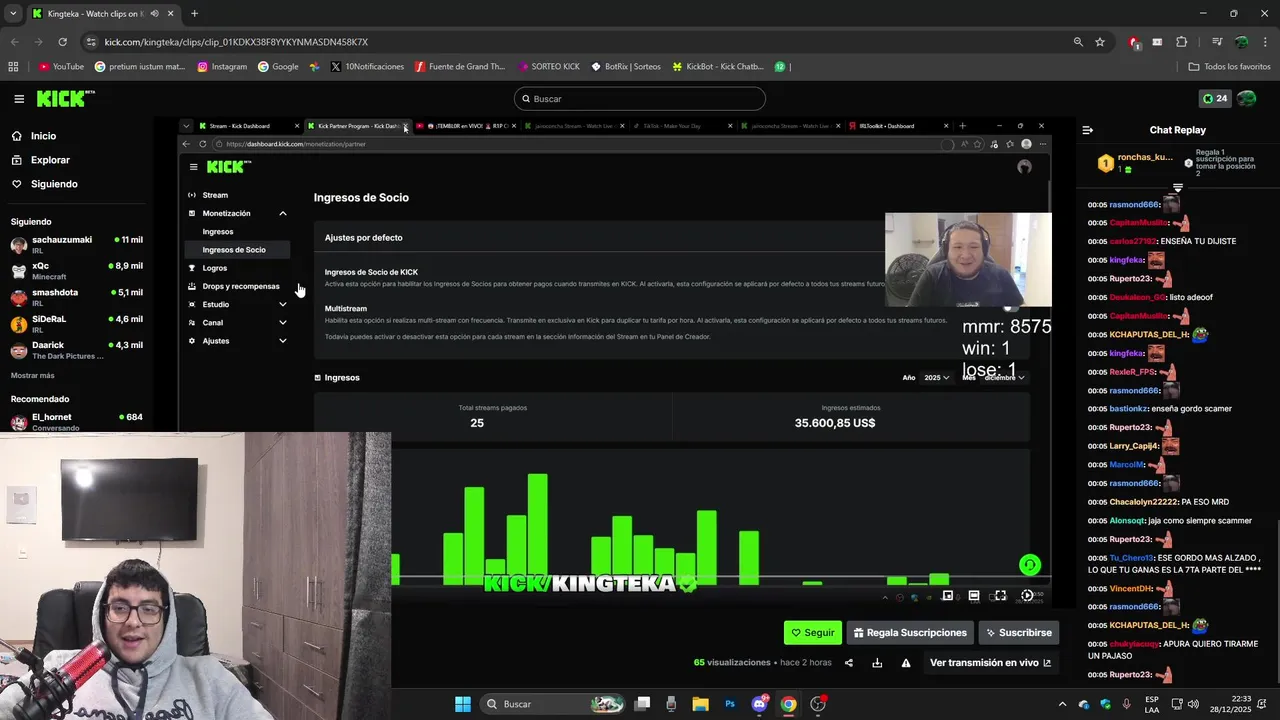The width and height of the screenshot is (1280, 720).
Task: Open Todos los favoritos folder
Action: click(x=1229, y=67)
